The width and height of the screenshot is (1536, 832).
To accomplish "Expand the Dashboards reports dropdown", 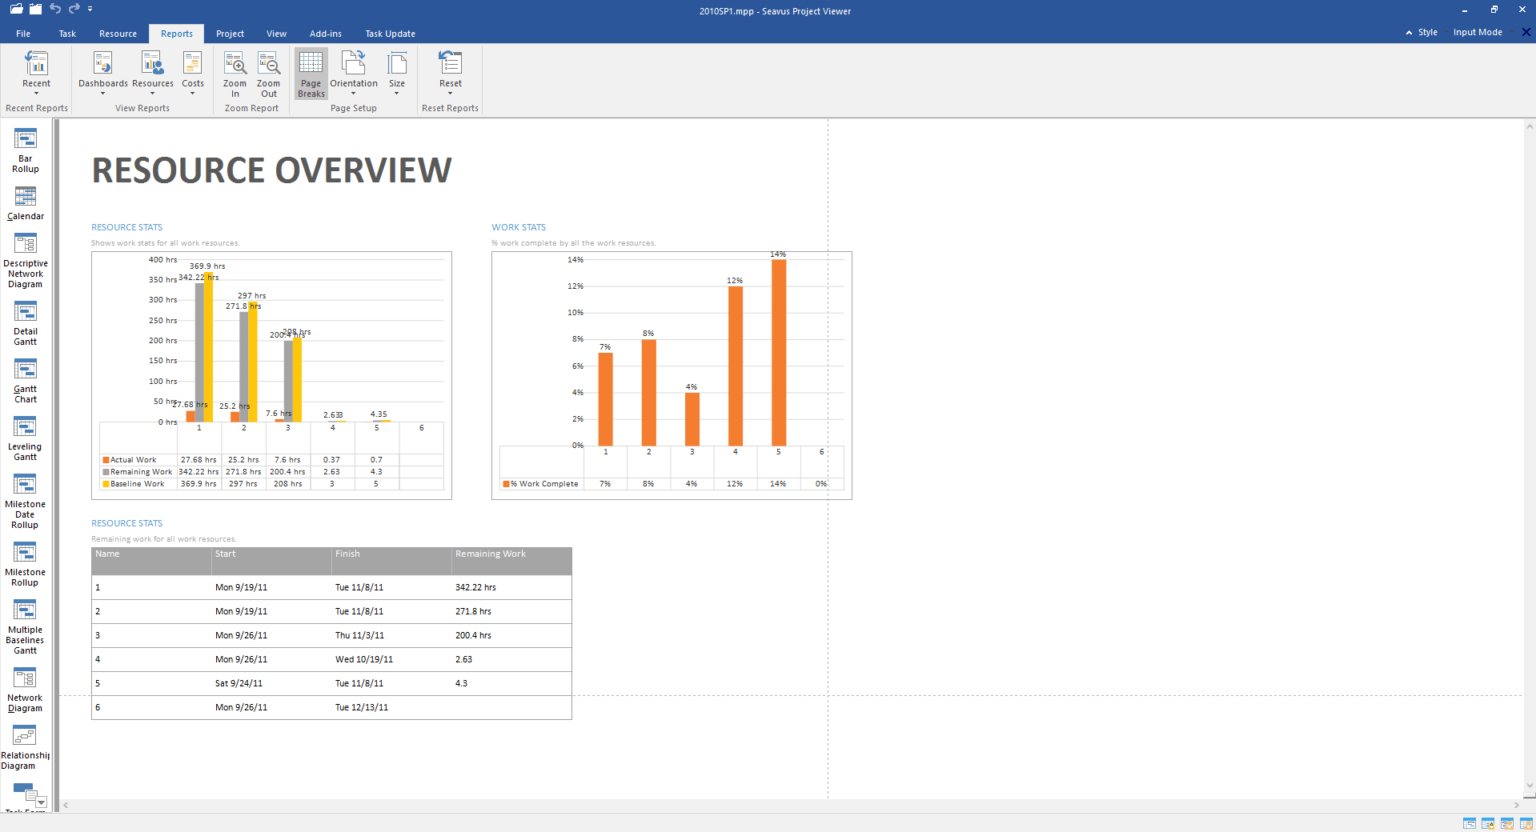I will tap(103, 74).
